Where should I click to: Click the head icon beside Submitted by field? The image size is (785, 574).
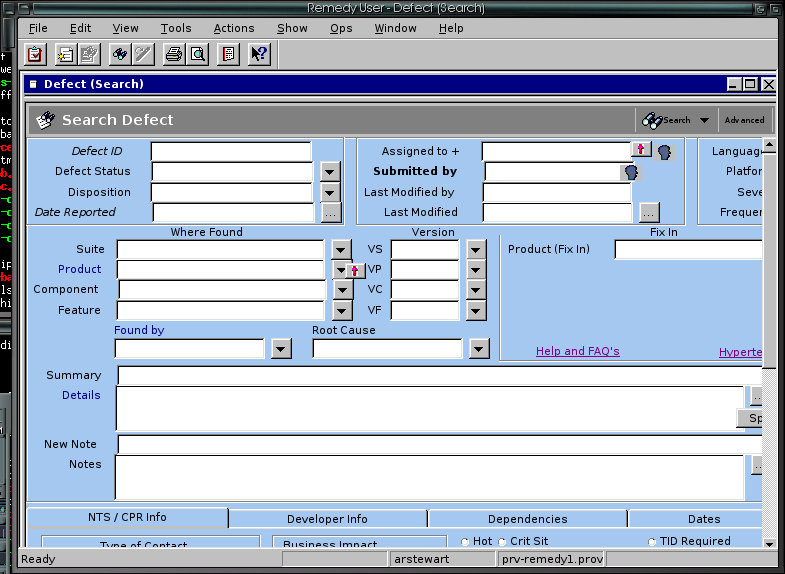click(630, 172)
